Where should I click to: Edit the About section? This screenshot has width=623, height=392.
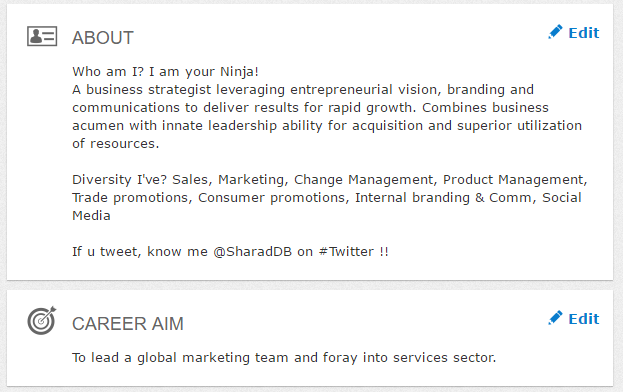tap(574, 33)
